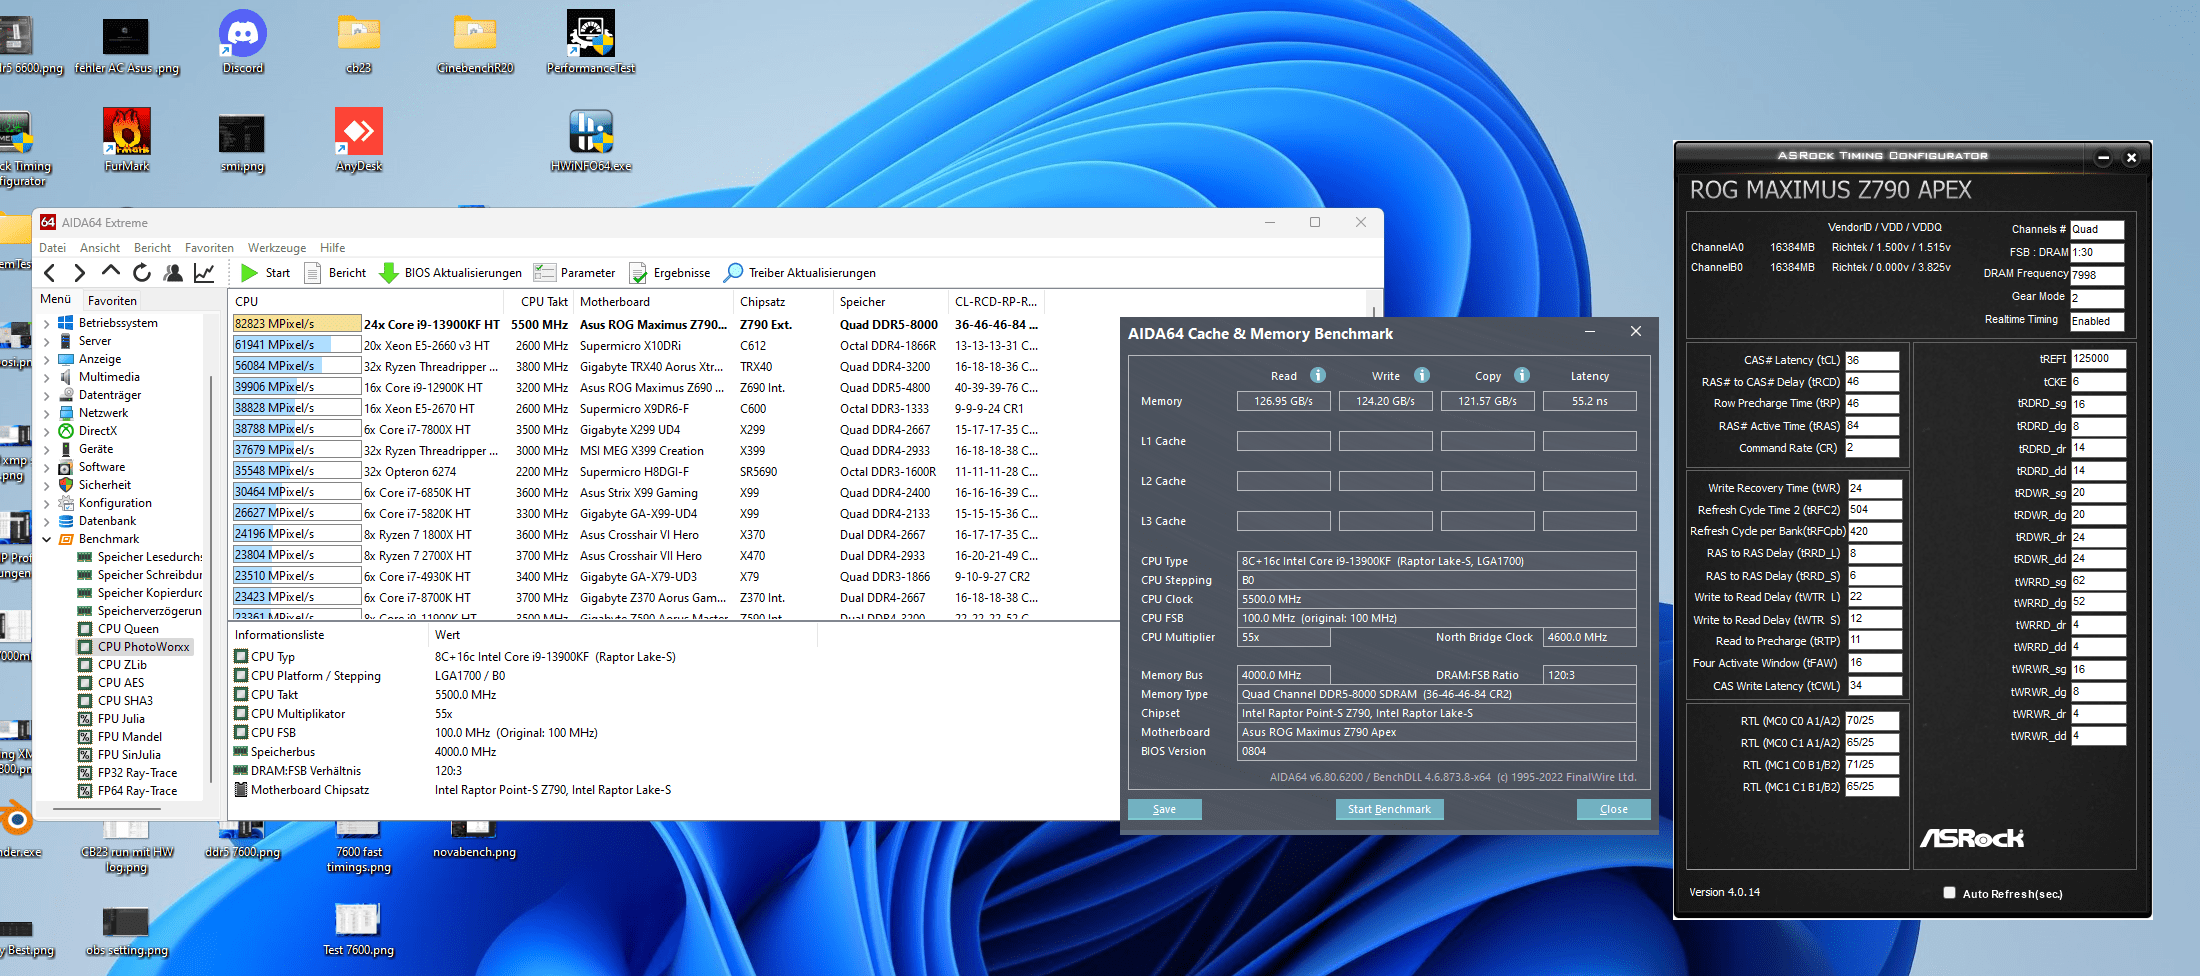Expand the Anzeige tree node

(x=46, y=359)
